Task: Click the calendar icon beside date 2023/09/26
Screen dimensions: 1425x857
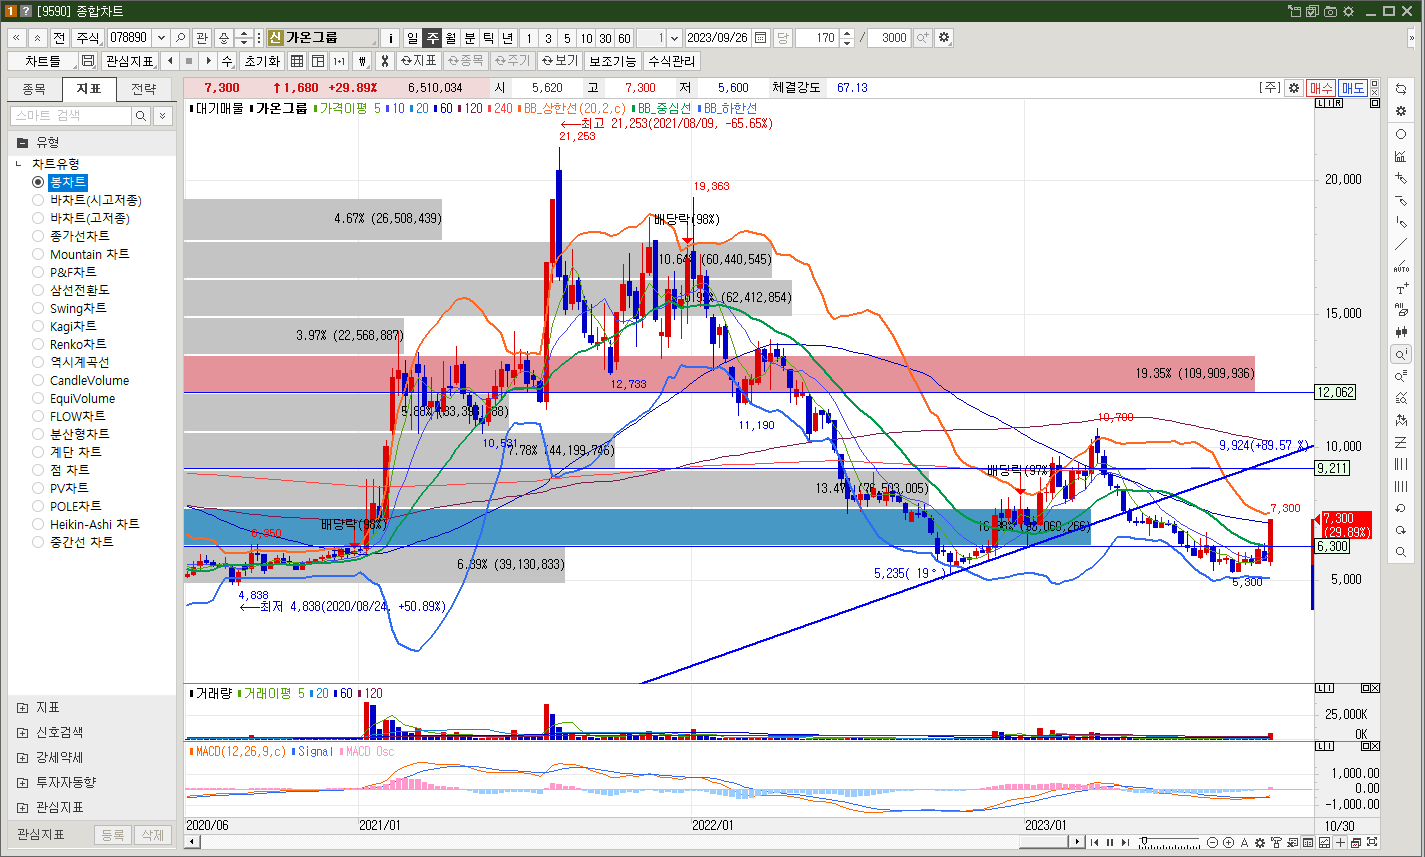Action: pos(760,38)
